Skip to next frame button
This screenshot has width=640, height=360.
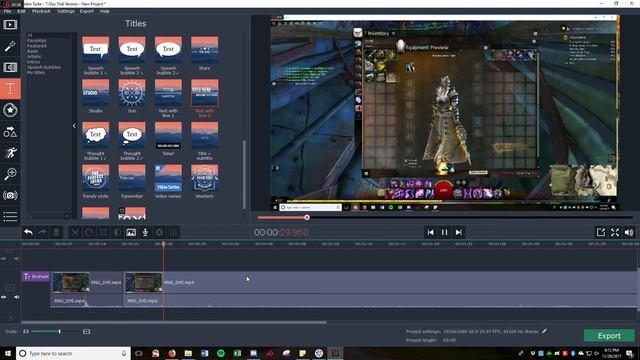tap(459, 232)
